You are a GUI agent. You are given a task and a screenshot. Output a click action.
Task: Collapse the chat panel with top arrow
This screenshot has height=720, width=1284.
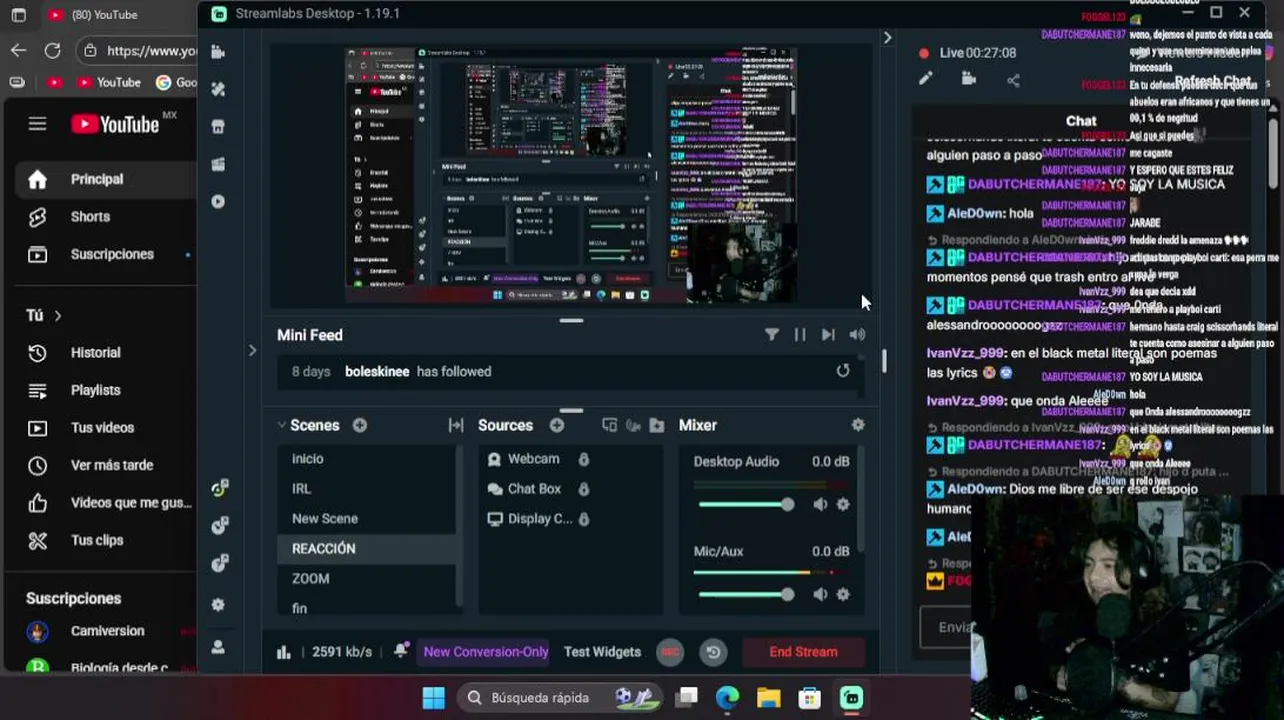[x=887, y=37]
